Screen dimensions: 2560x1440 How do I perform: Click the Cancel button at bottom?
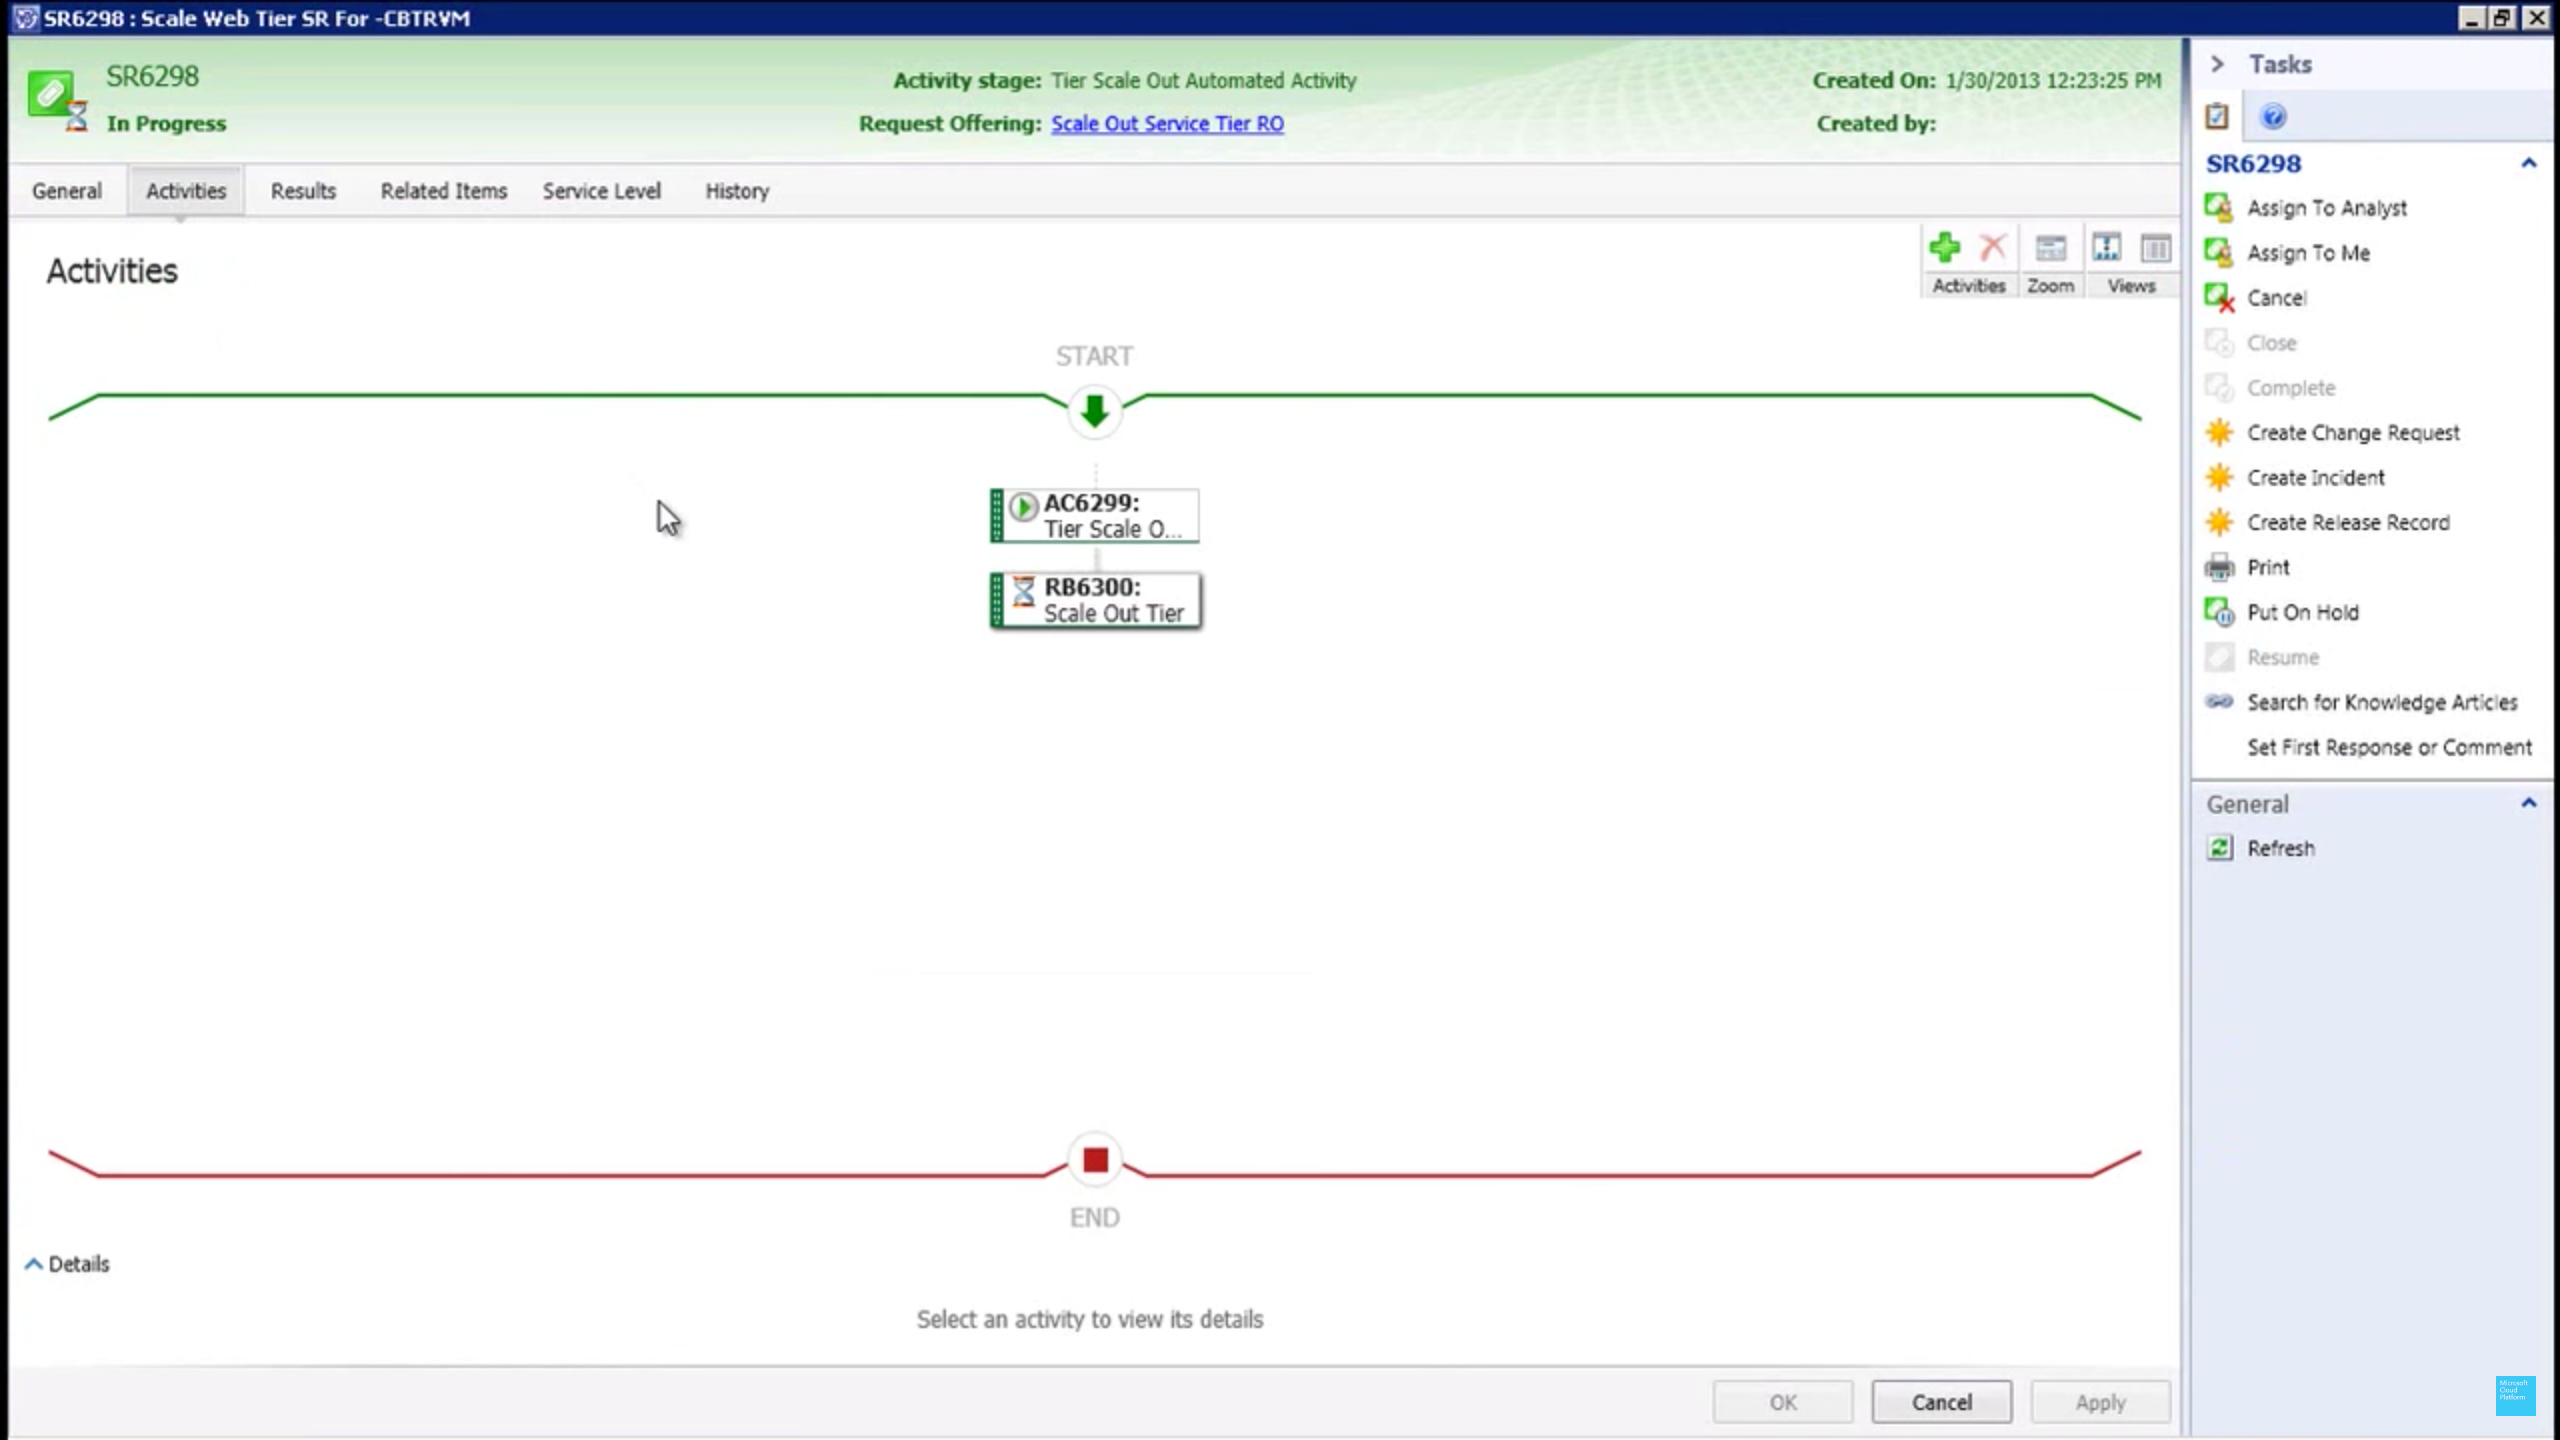[x=1941, y=1402]
